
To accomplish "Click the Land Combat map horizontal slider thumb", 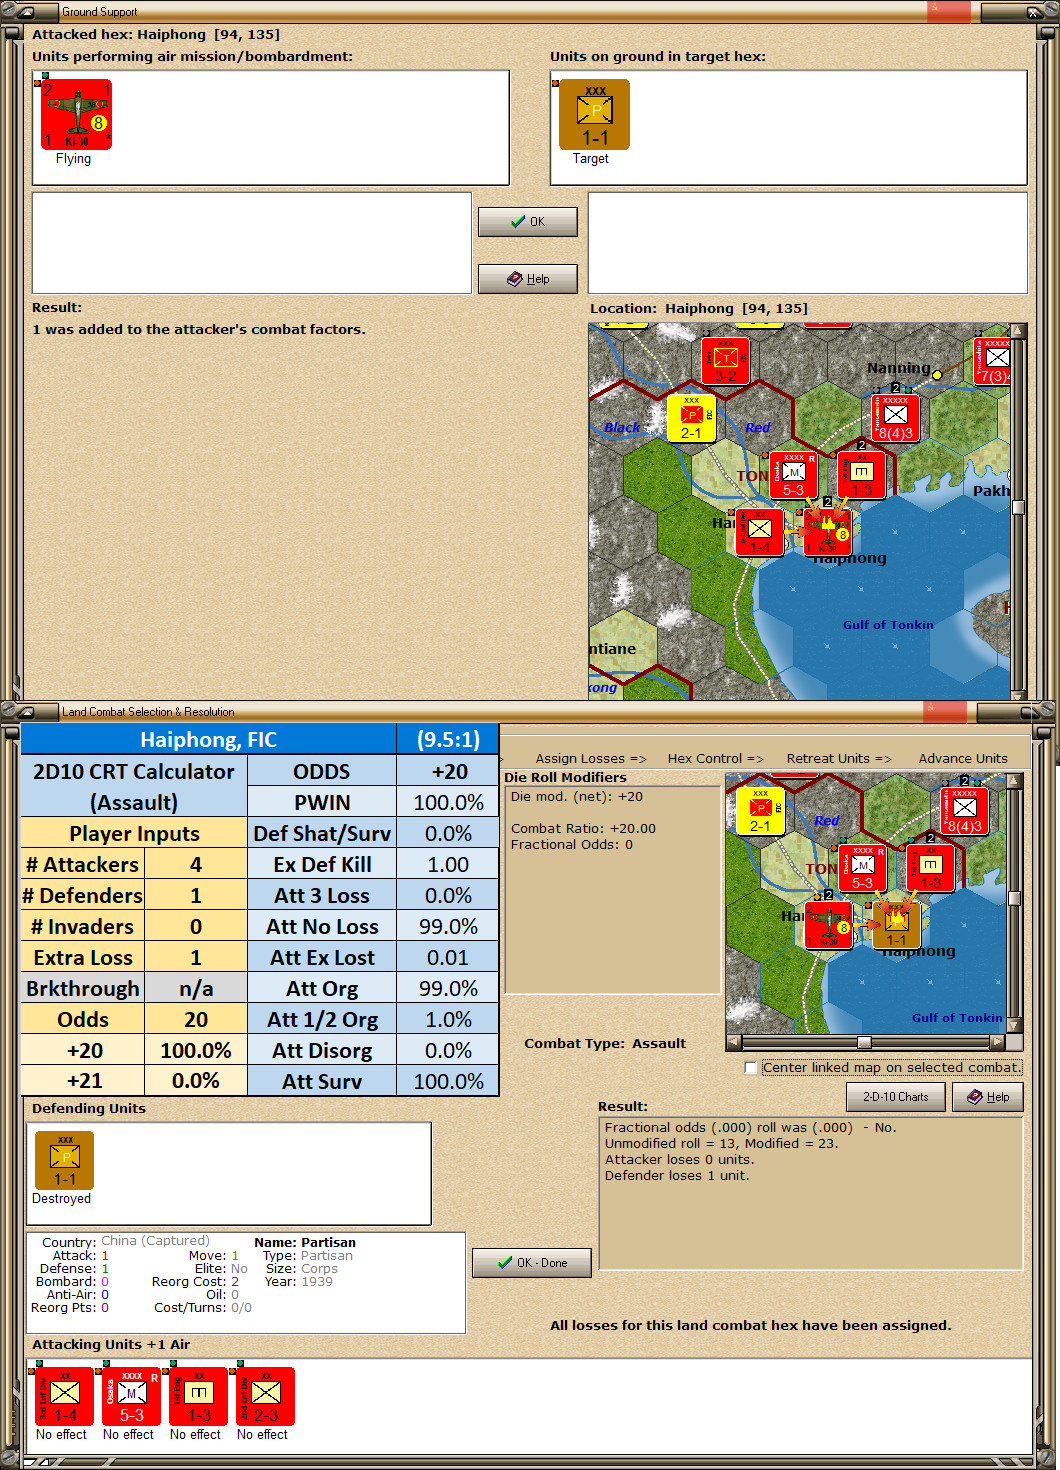I will 864,1042.
